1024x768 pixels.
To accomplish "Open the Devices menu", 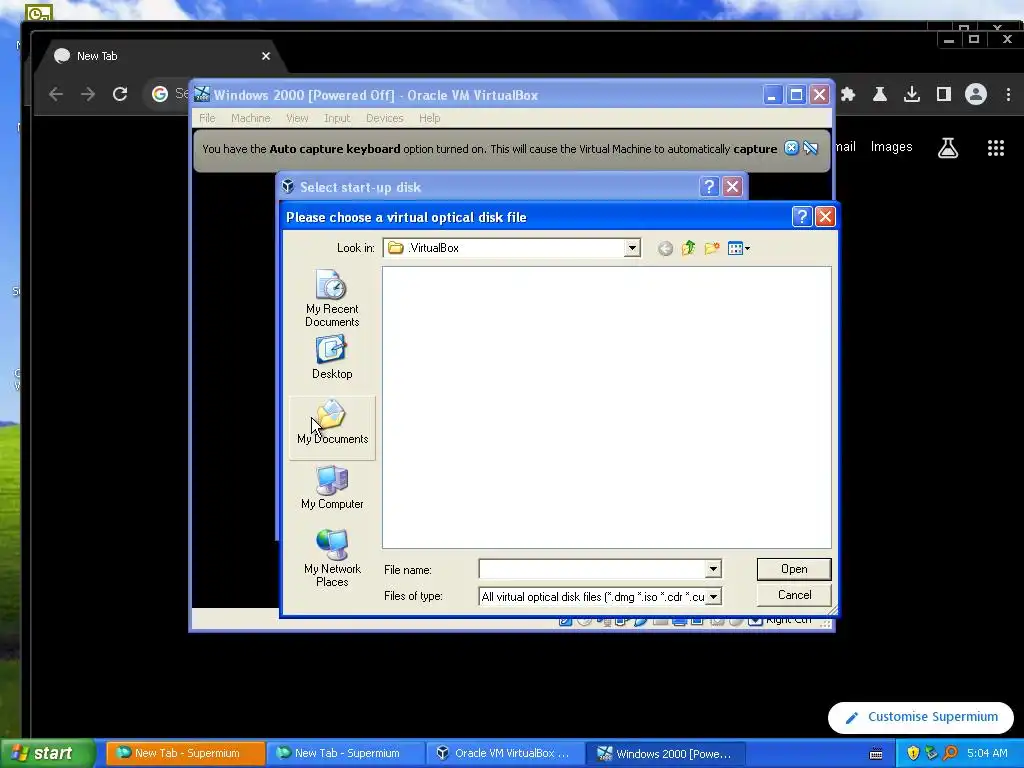I will (x=385, y=118).
